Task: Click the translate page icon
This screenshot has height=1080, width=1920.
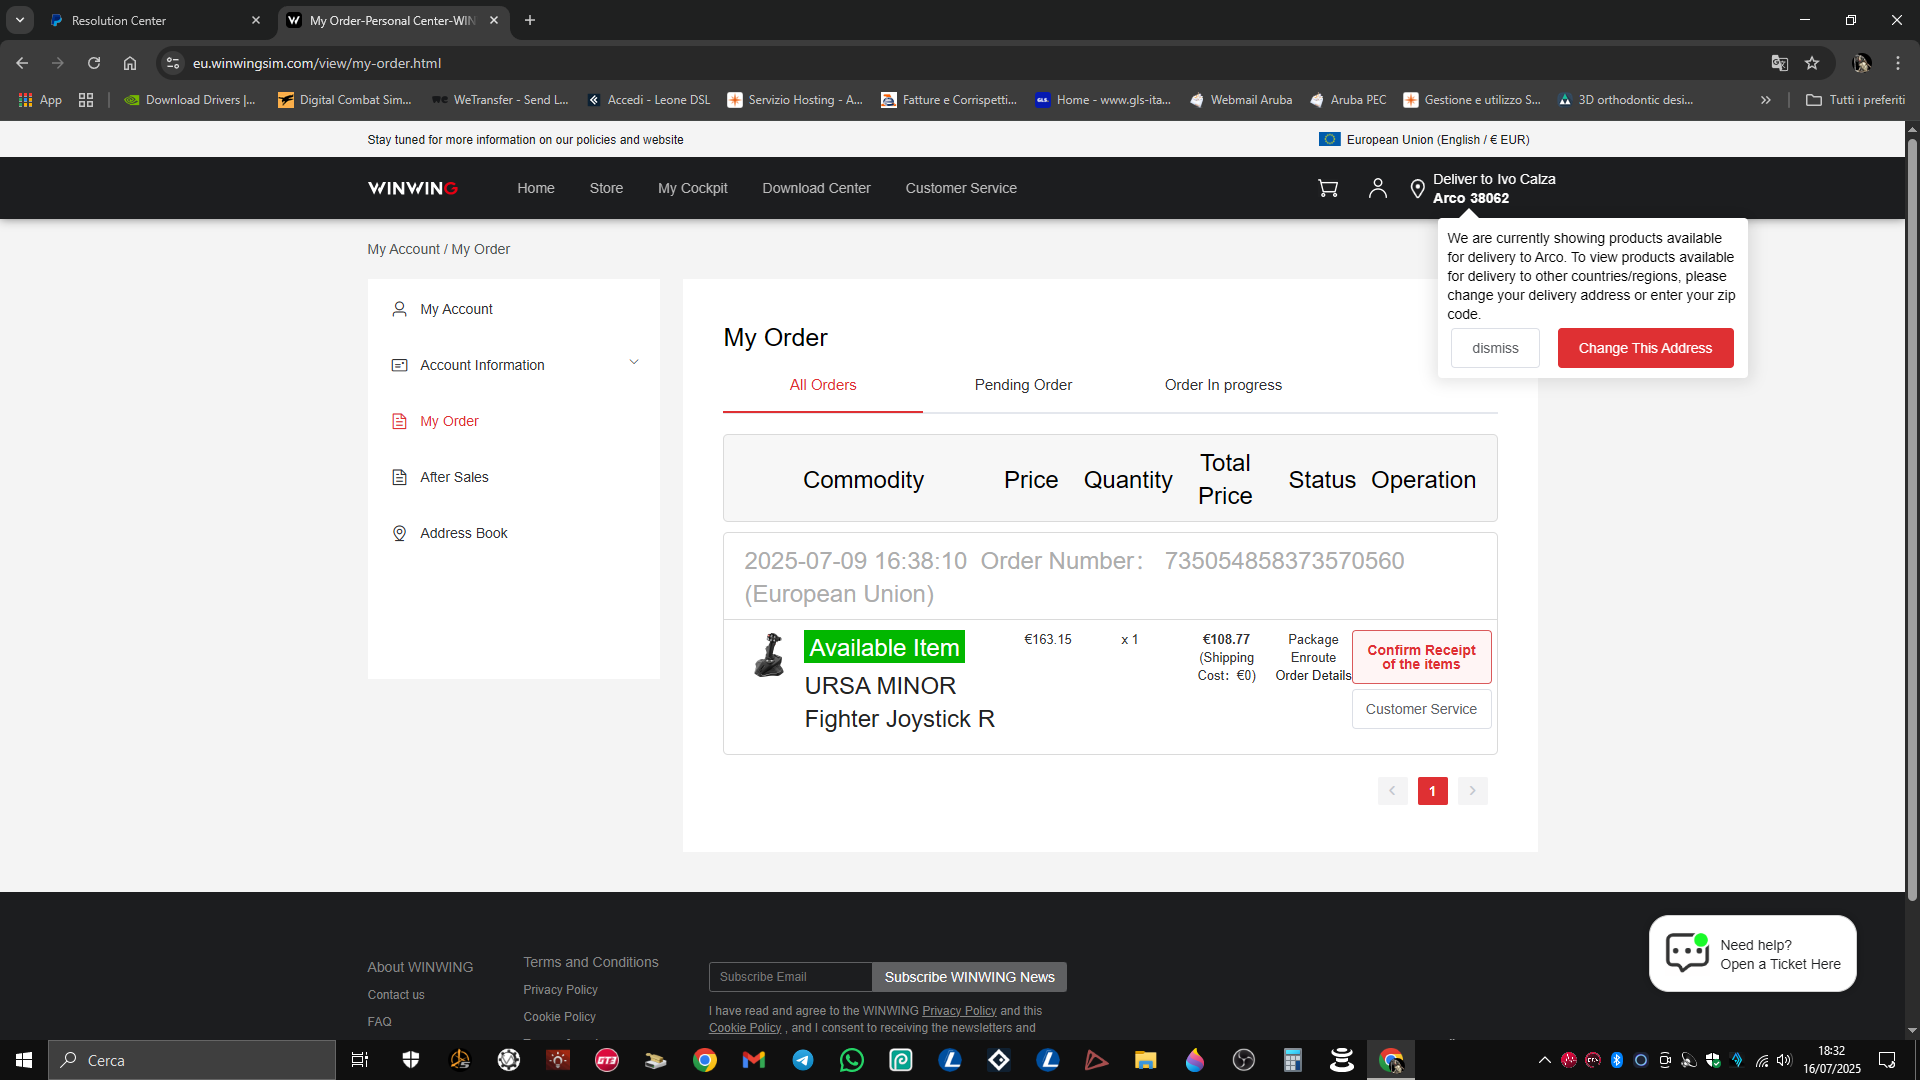Action: (x=1780, y=63)
